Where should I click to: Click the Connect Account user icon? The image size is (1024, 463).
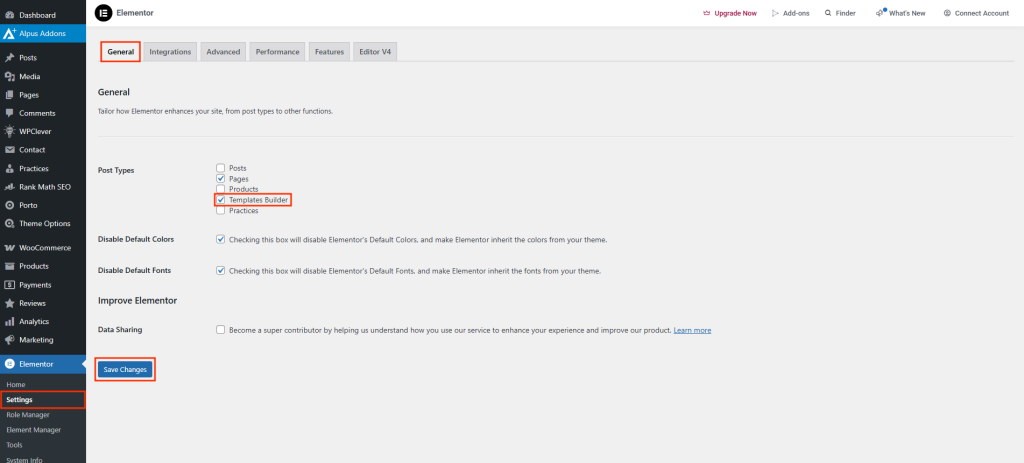(947, 13)
